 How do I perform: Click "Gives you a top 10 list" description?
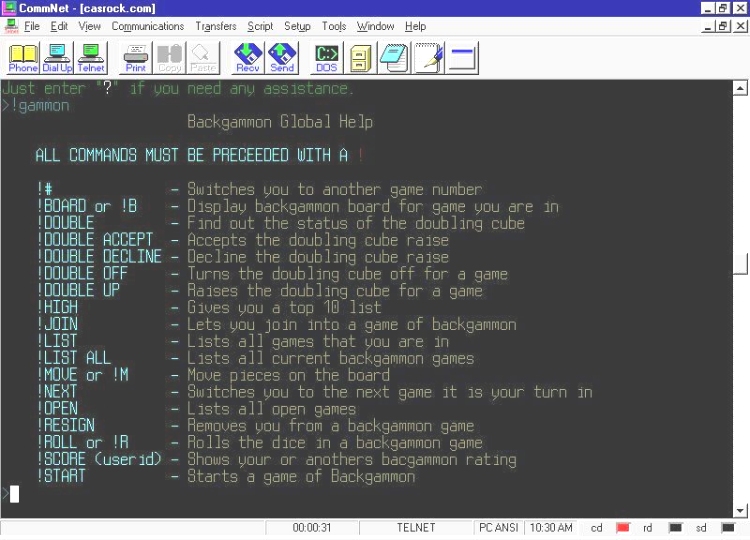(284, 307)
